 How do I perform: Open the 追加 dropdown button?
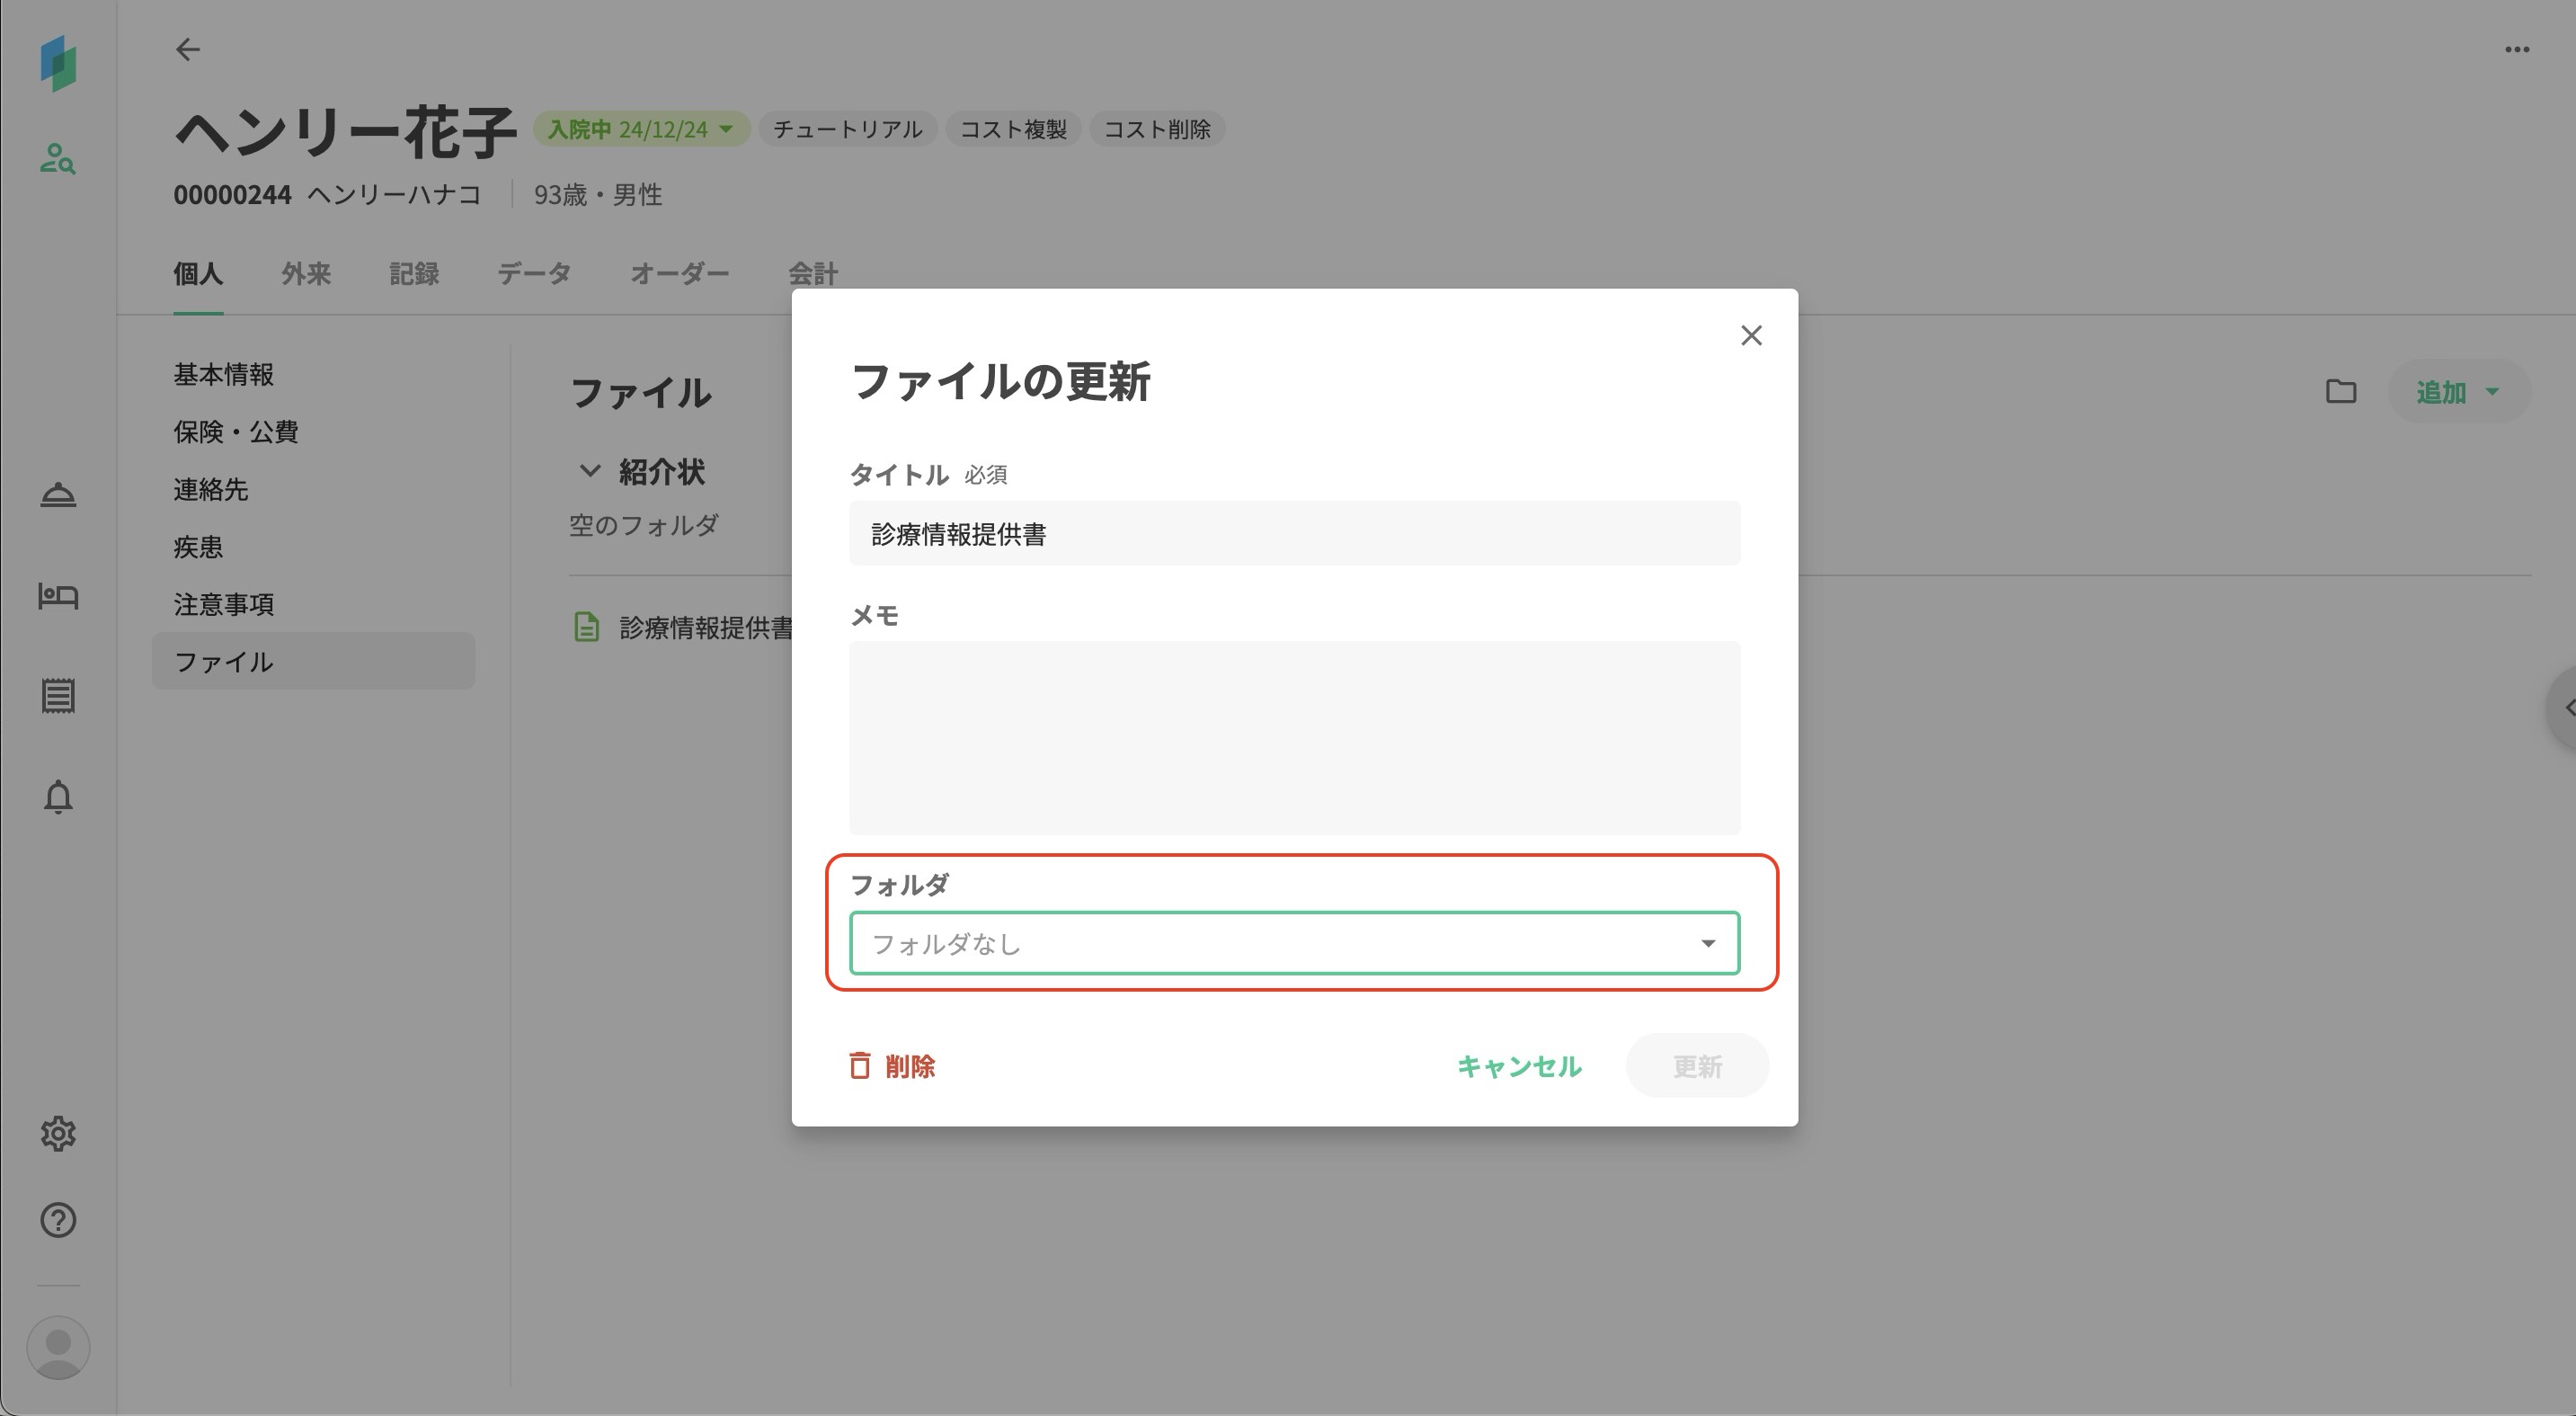pos(2458,392)
